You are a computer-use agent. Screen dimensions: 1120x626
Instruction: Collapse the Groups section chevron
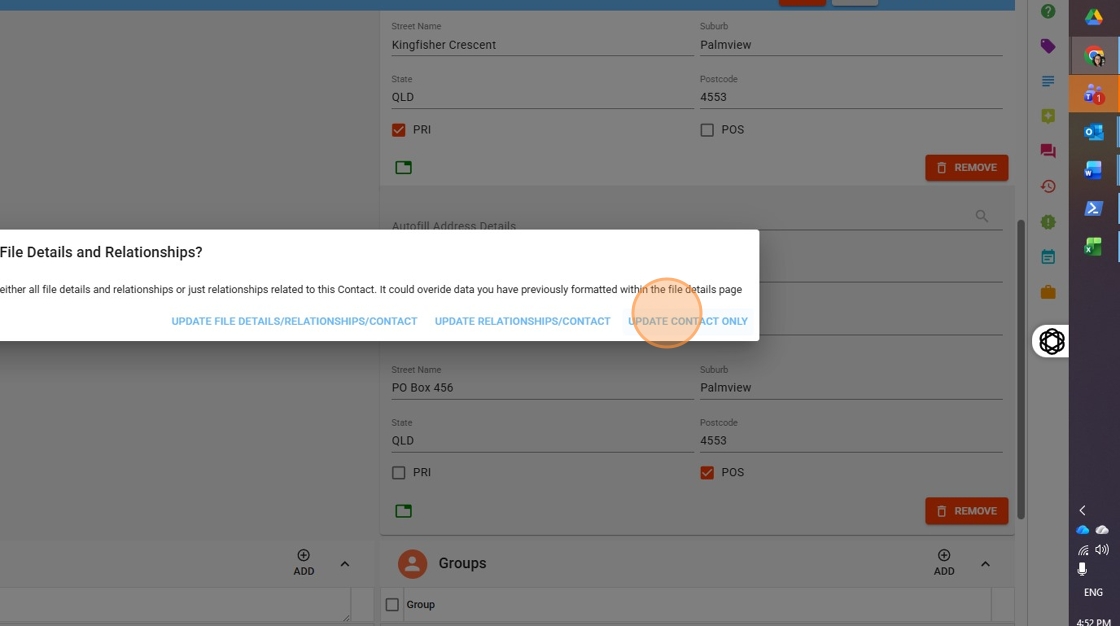[x=985, y=564]
